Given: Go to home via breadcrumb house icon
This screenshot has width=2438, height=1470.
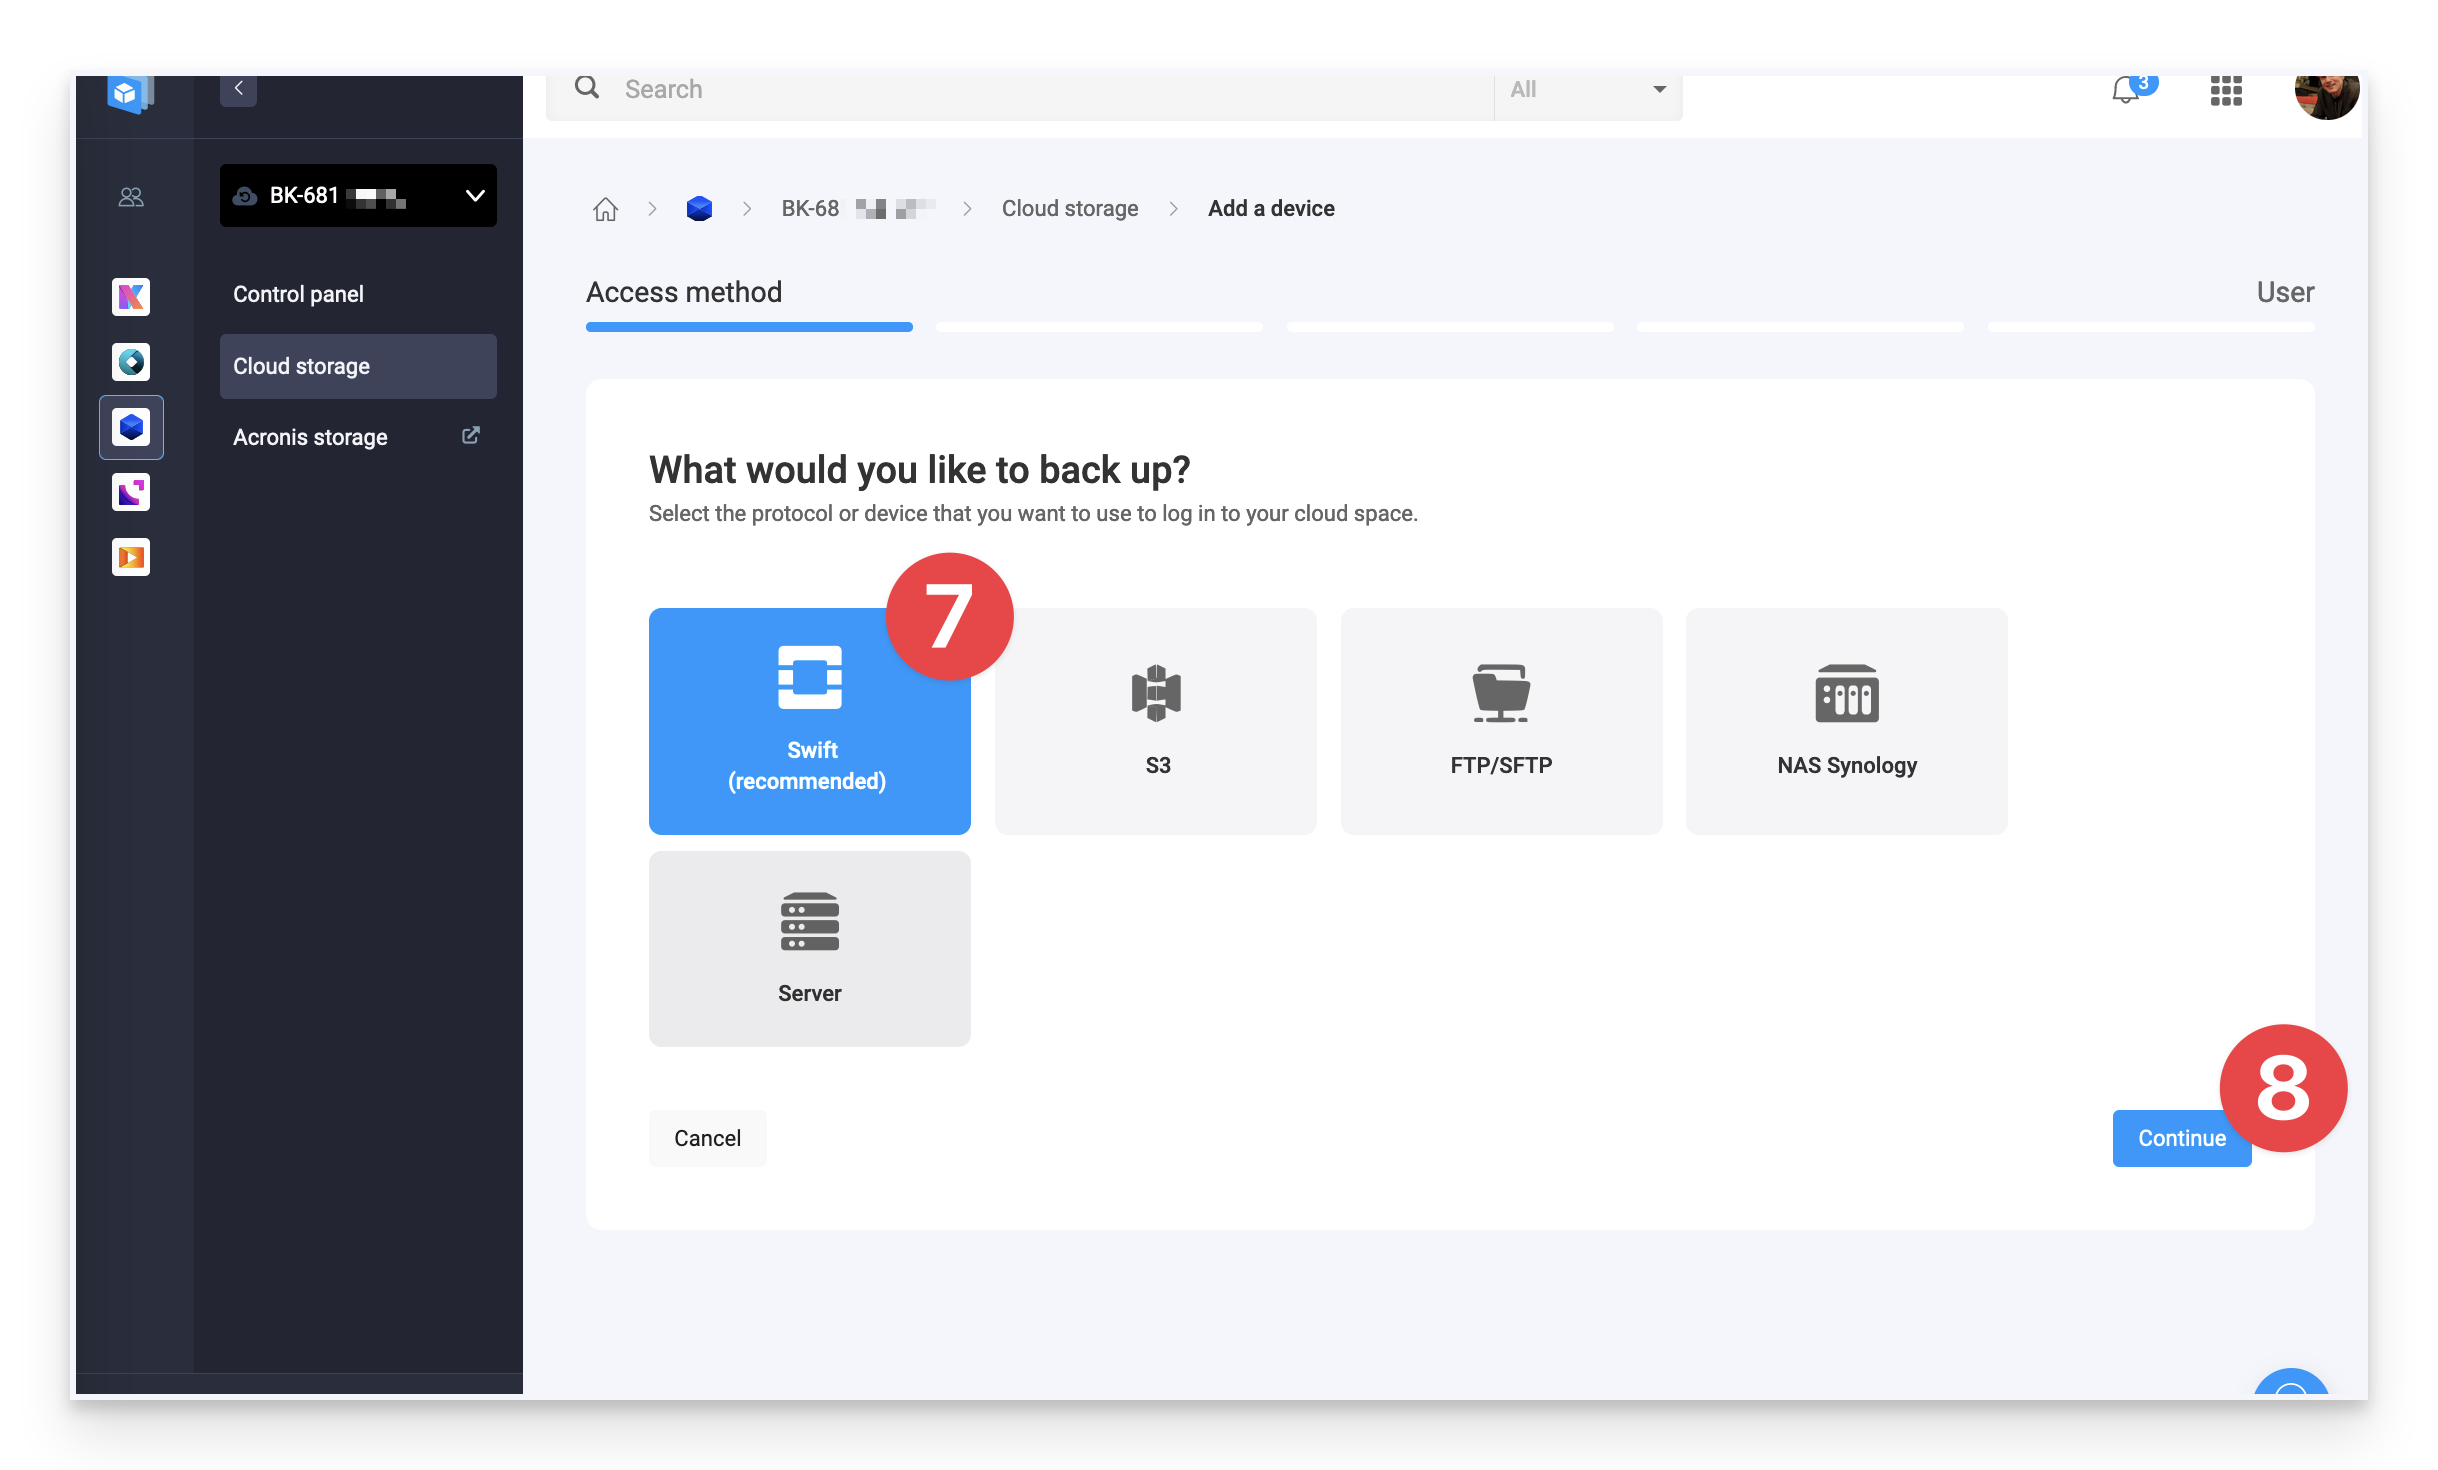Looking at the screenshot, I should pos(605,209).
